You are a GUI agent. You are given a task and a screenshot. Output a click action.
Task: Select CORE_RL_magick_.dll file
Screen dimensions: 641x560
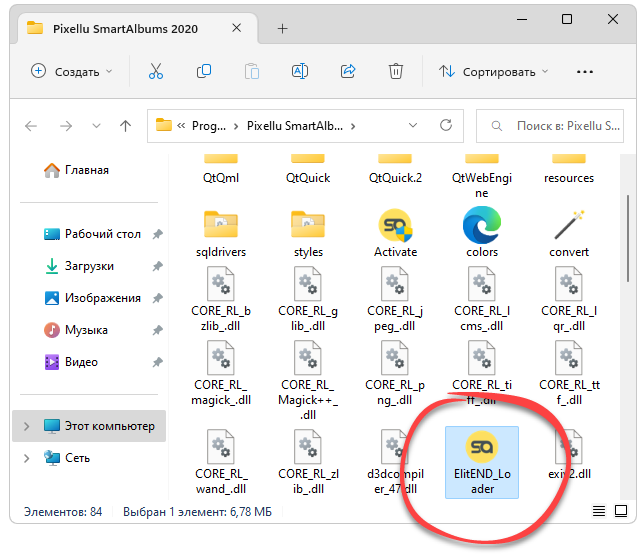click(x=221, y=373)
